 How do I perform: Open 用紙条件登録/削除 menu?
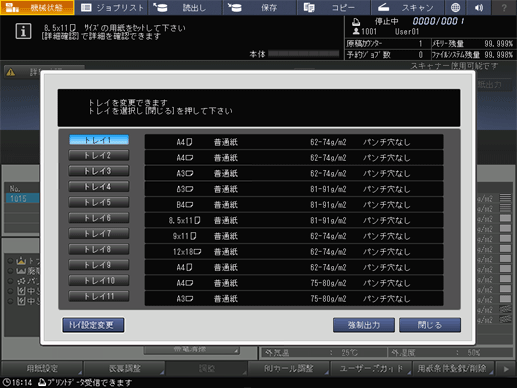[453, 369]
